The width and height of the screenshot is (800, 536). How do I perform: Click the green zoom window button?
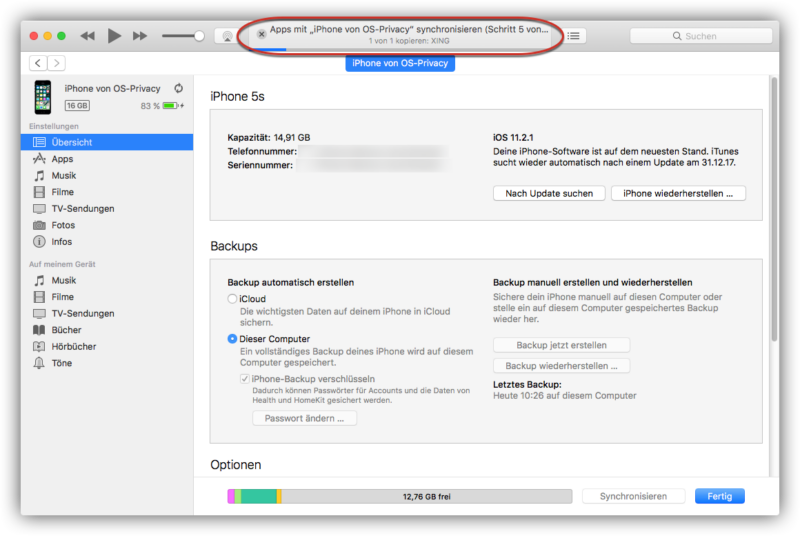(x=61, y=36)
